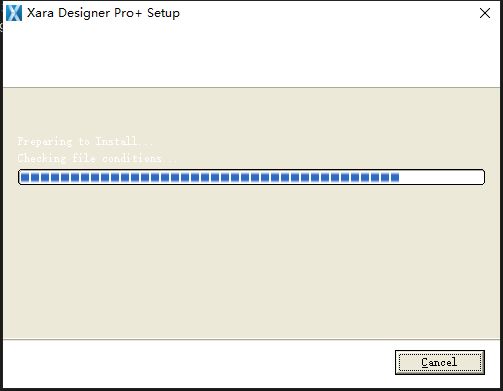Click the blank white header banner area
Screen dimensions: 503x391
click(x=251, y=55)
